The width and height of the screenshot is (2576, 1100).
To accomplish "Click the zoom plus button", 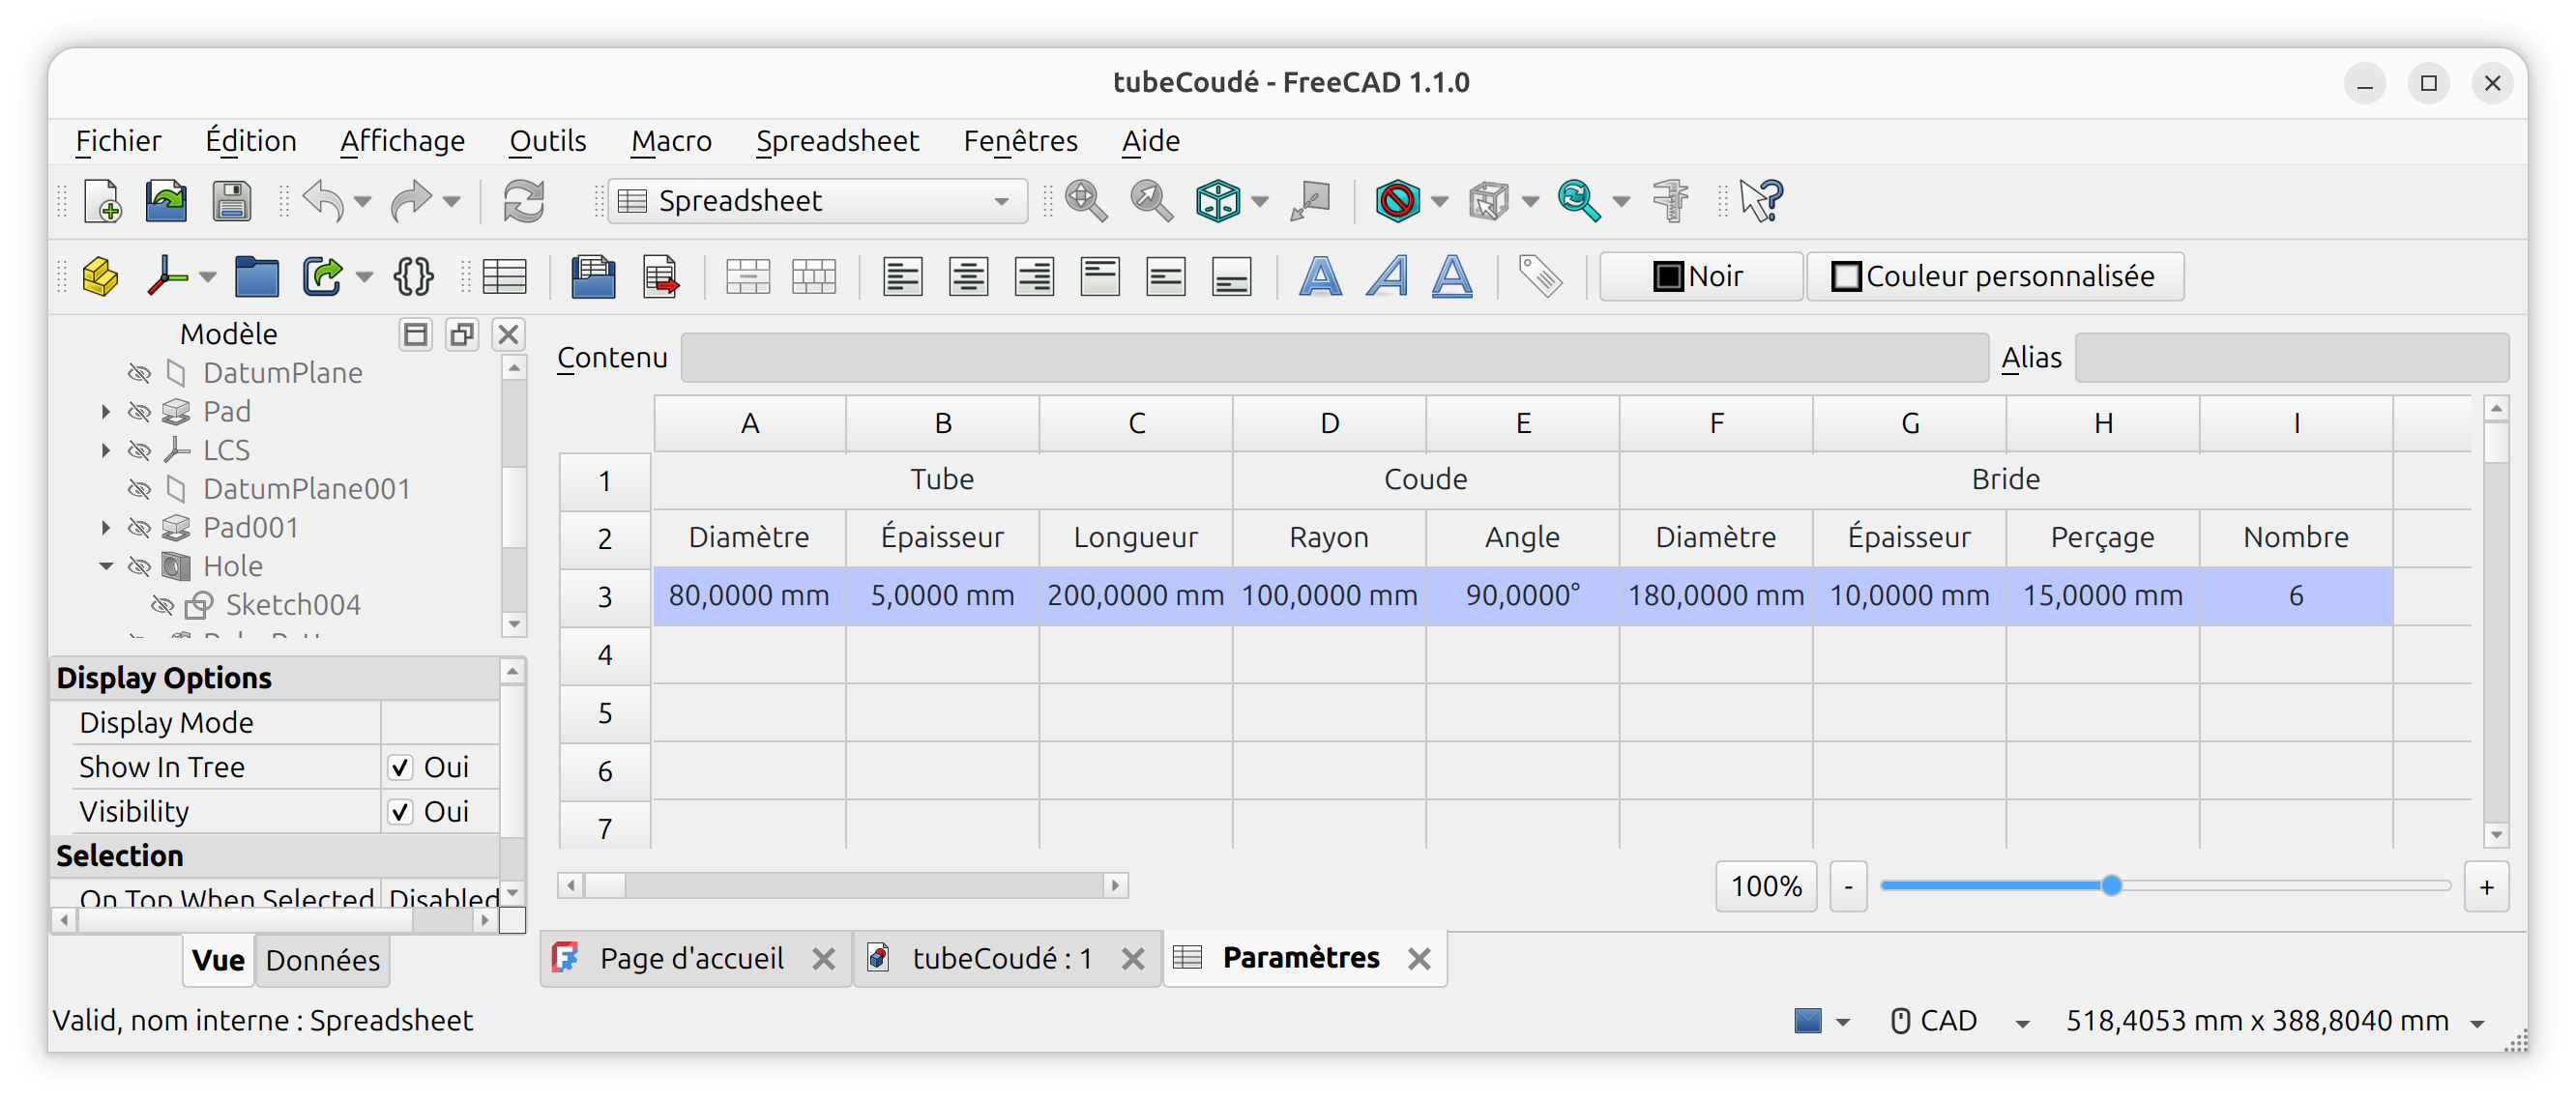I will tap(2486, 887).
